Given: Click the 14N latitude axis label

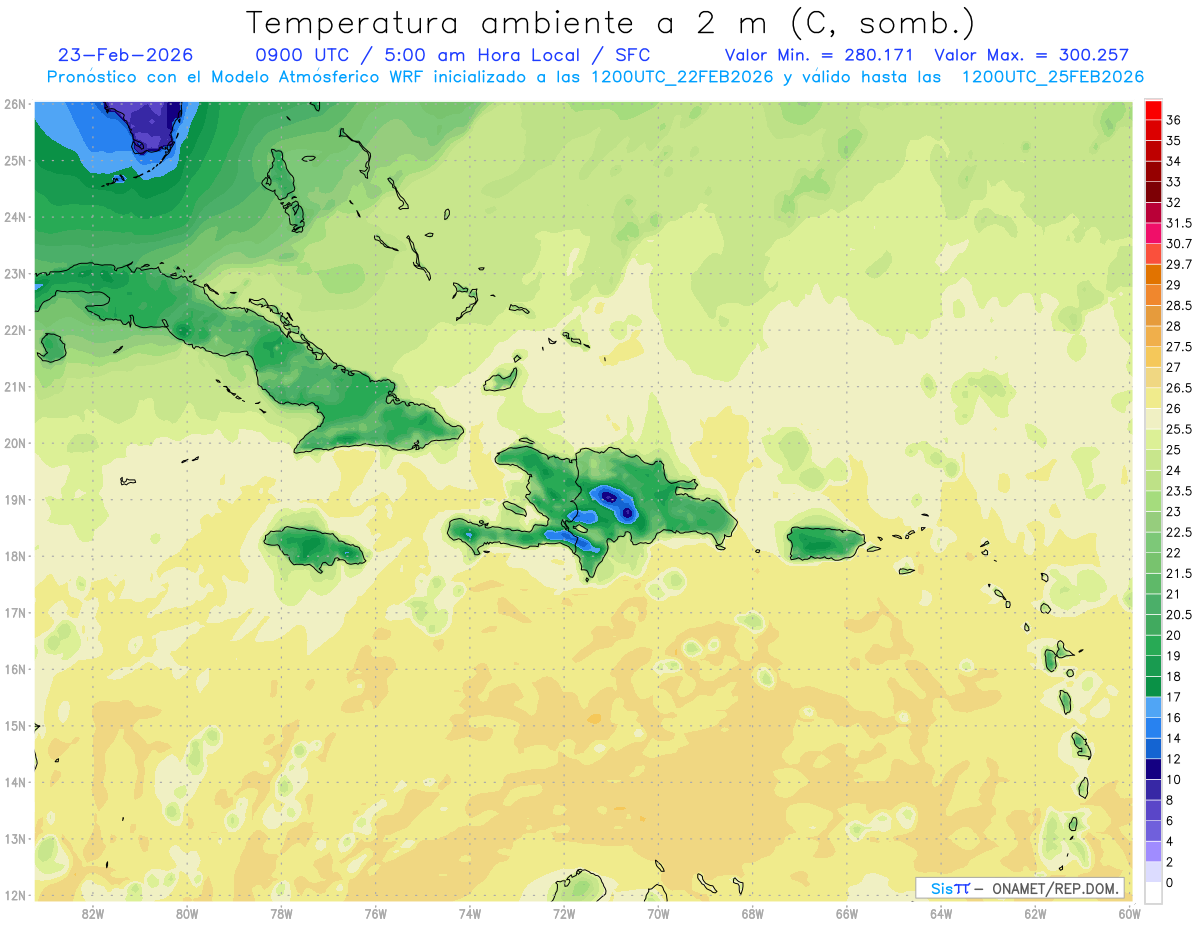Looking at the screenshot, I should (14, 782).
